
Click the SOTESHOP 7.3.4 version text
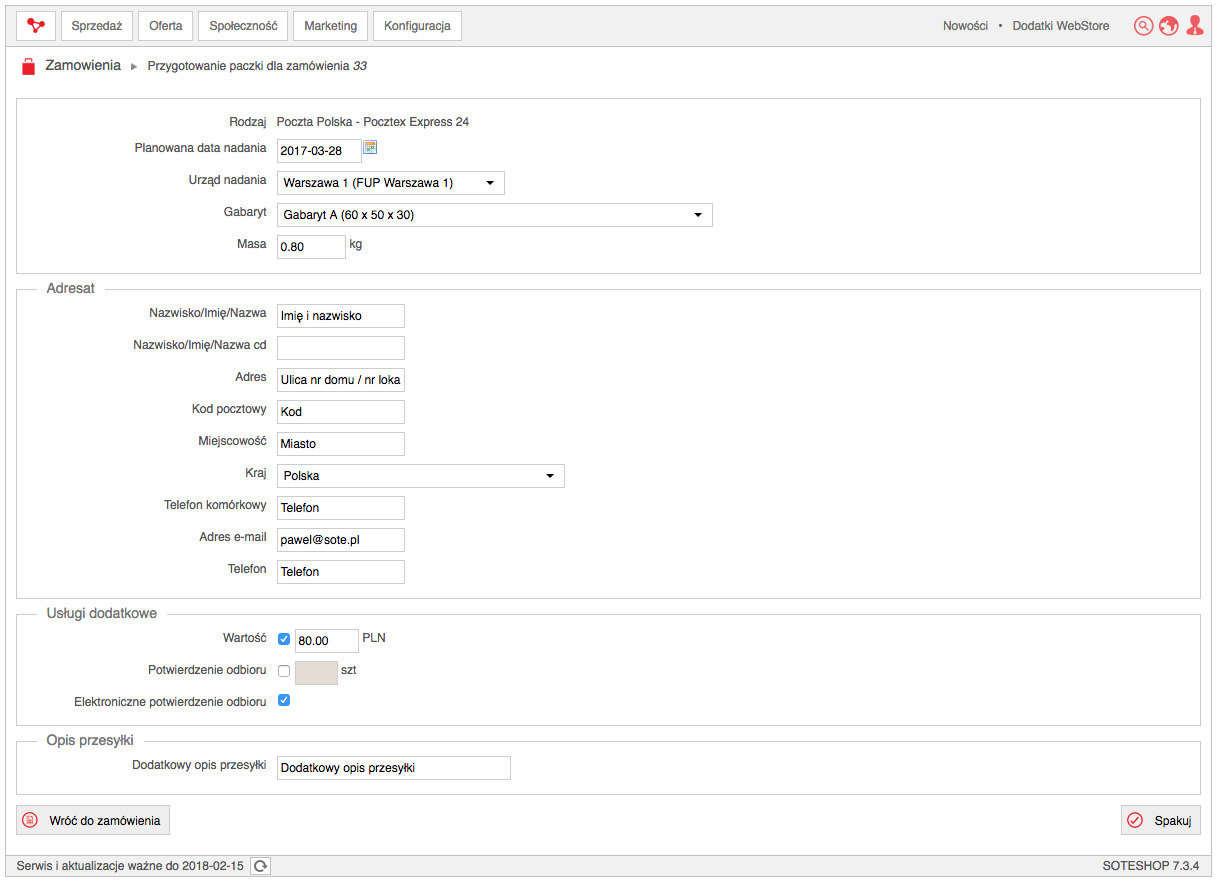(x=1150, y=866)
